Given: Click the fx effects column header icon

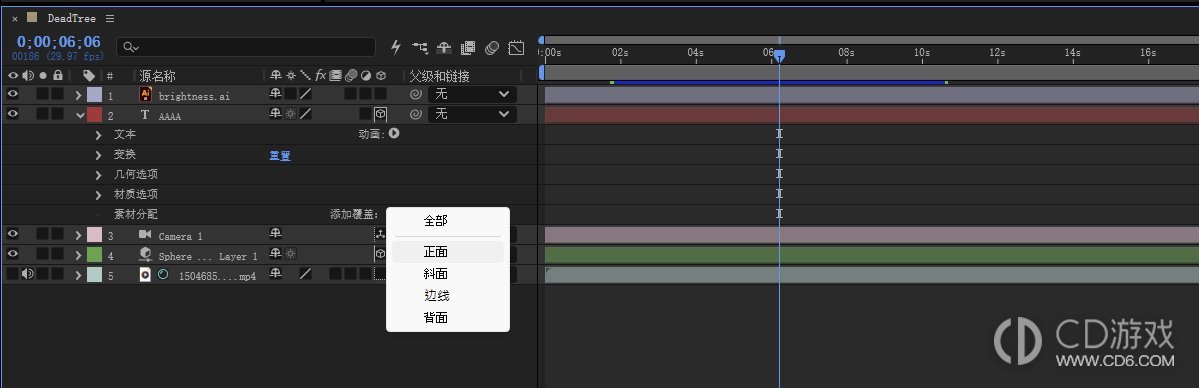Looking at the screenshot, I should pyautogui.click(x=321, y=76).
